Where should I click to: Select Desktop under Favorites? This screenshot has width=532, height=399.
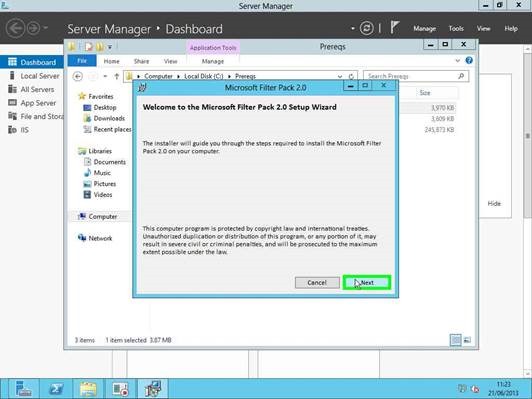105,108
